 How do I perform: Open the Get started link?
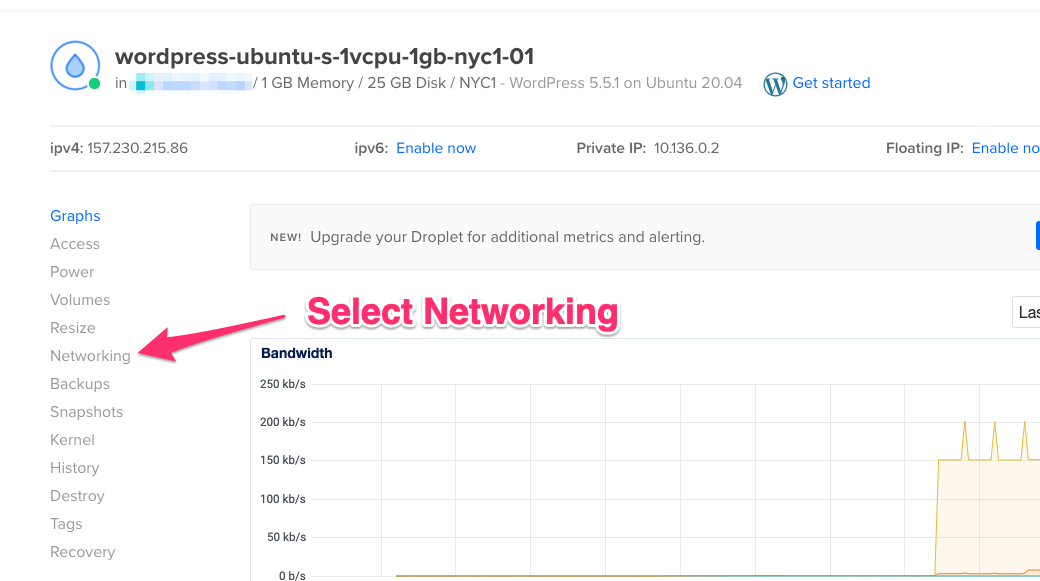coord(831,83)
